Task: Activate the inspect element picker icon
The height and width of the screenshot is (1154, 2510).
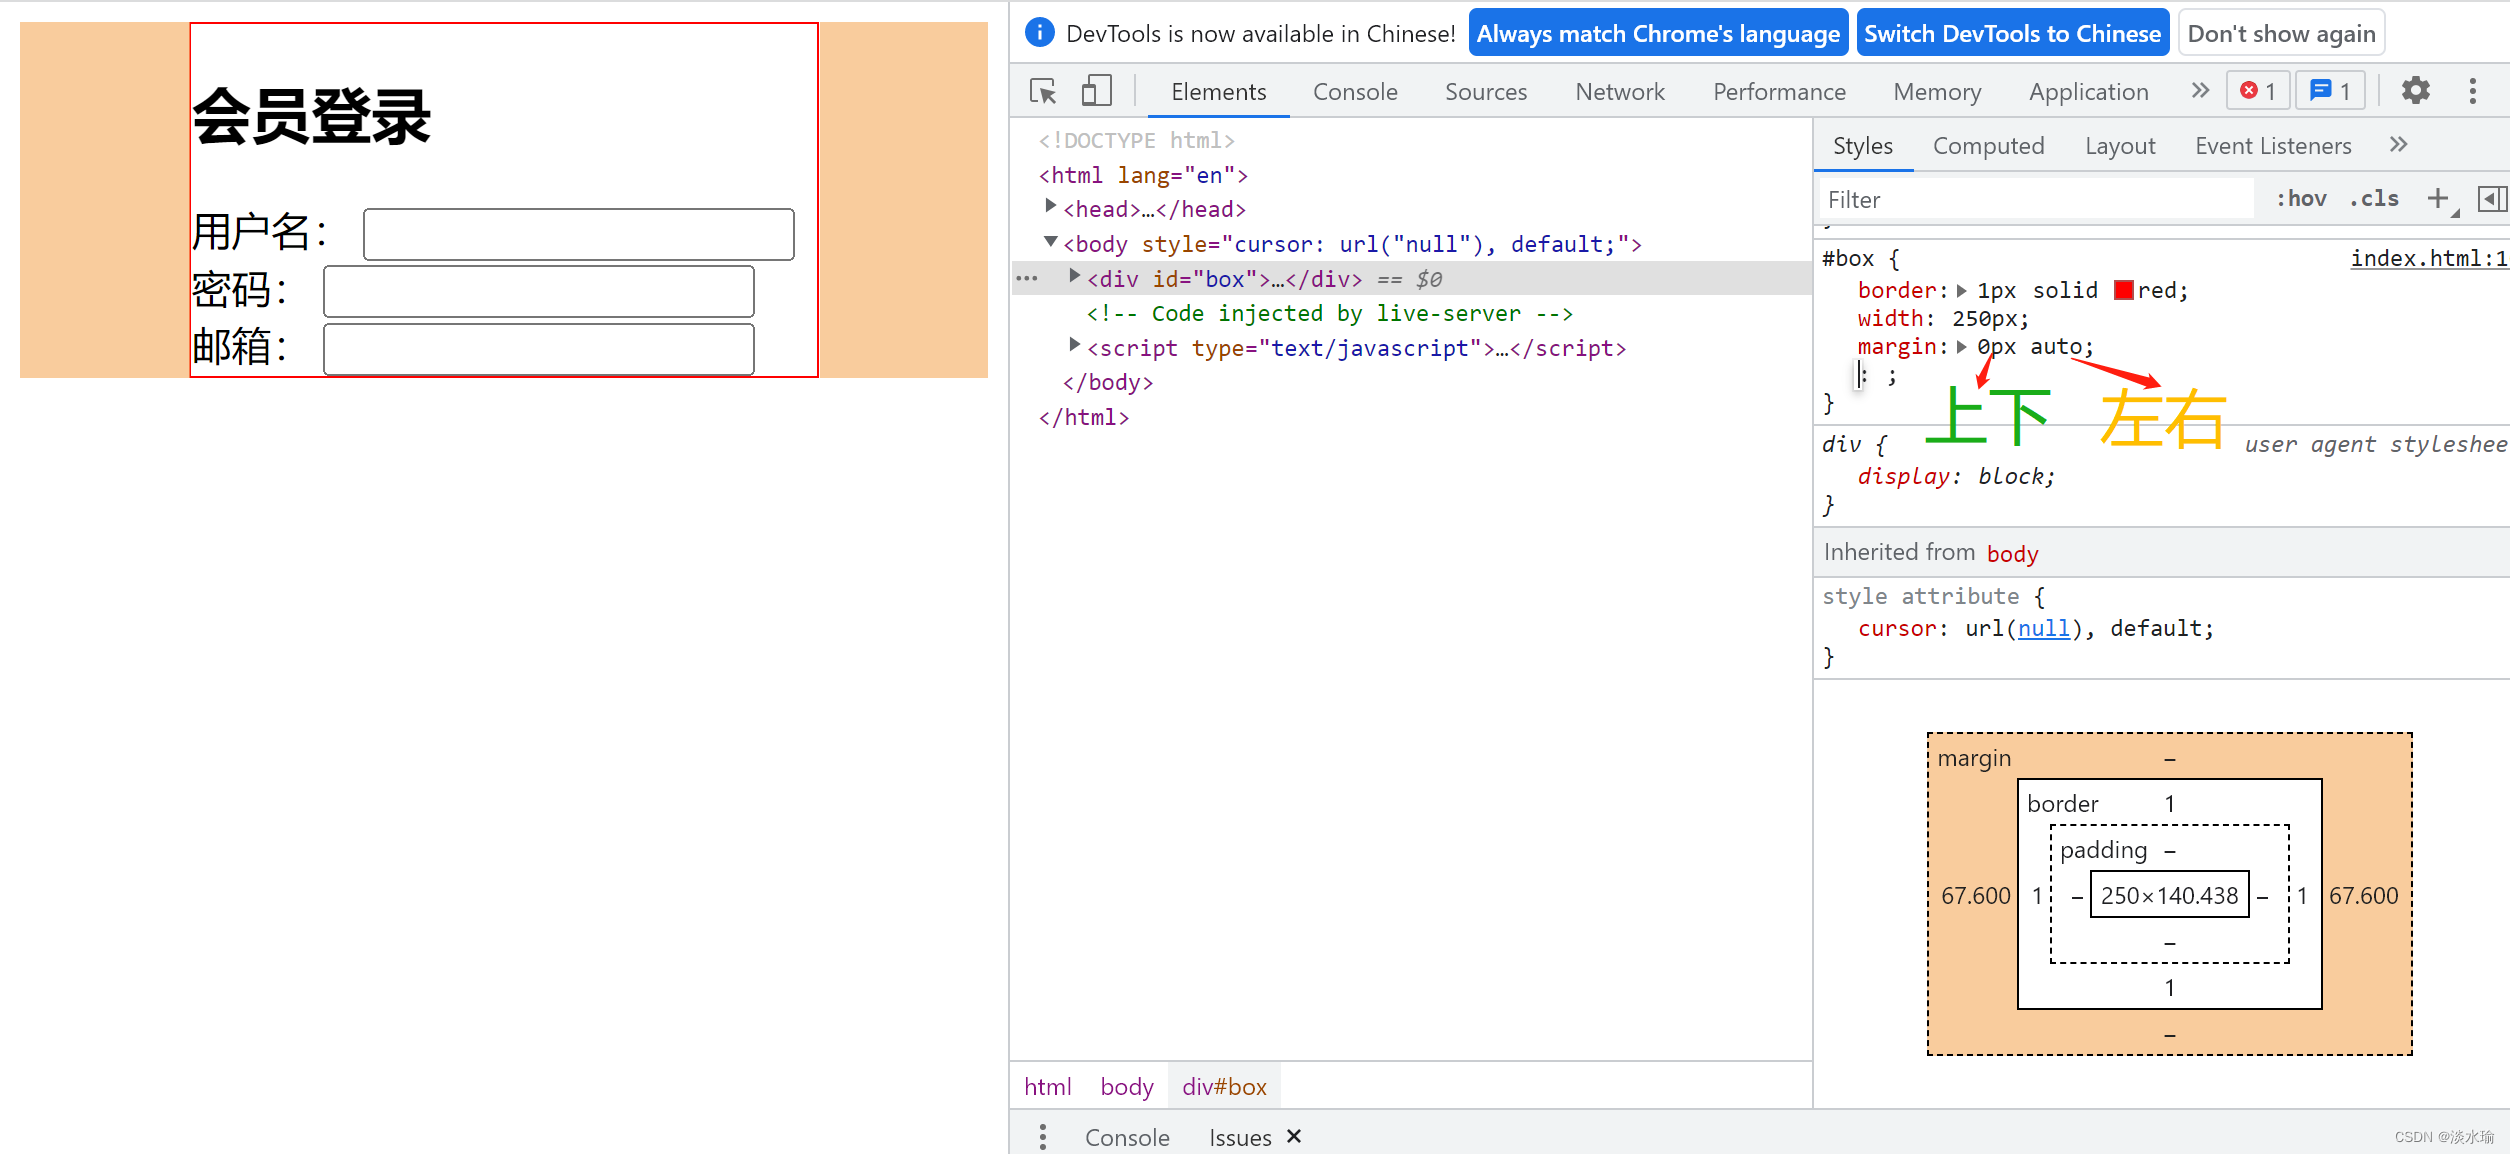Action: coord(1043,91)
